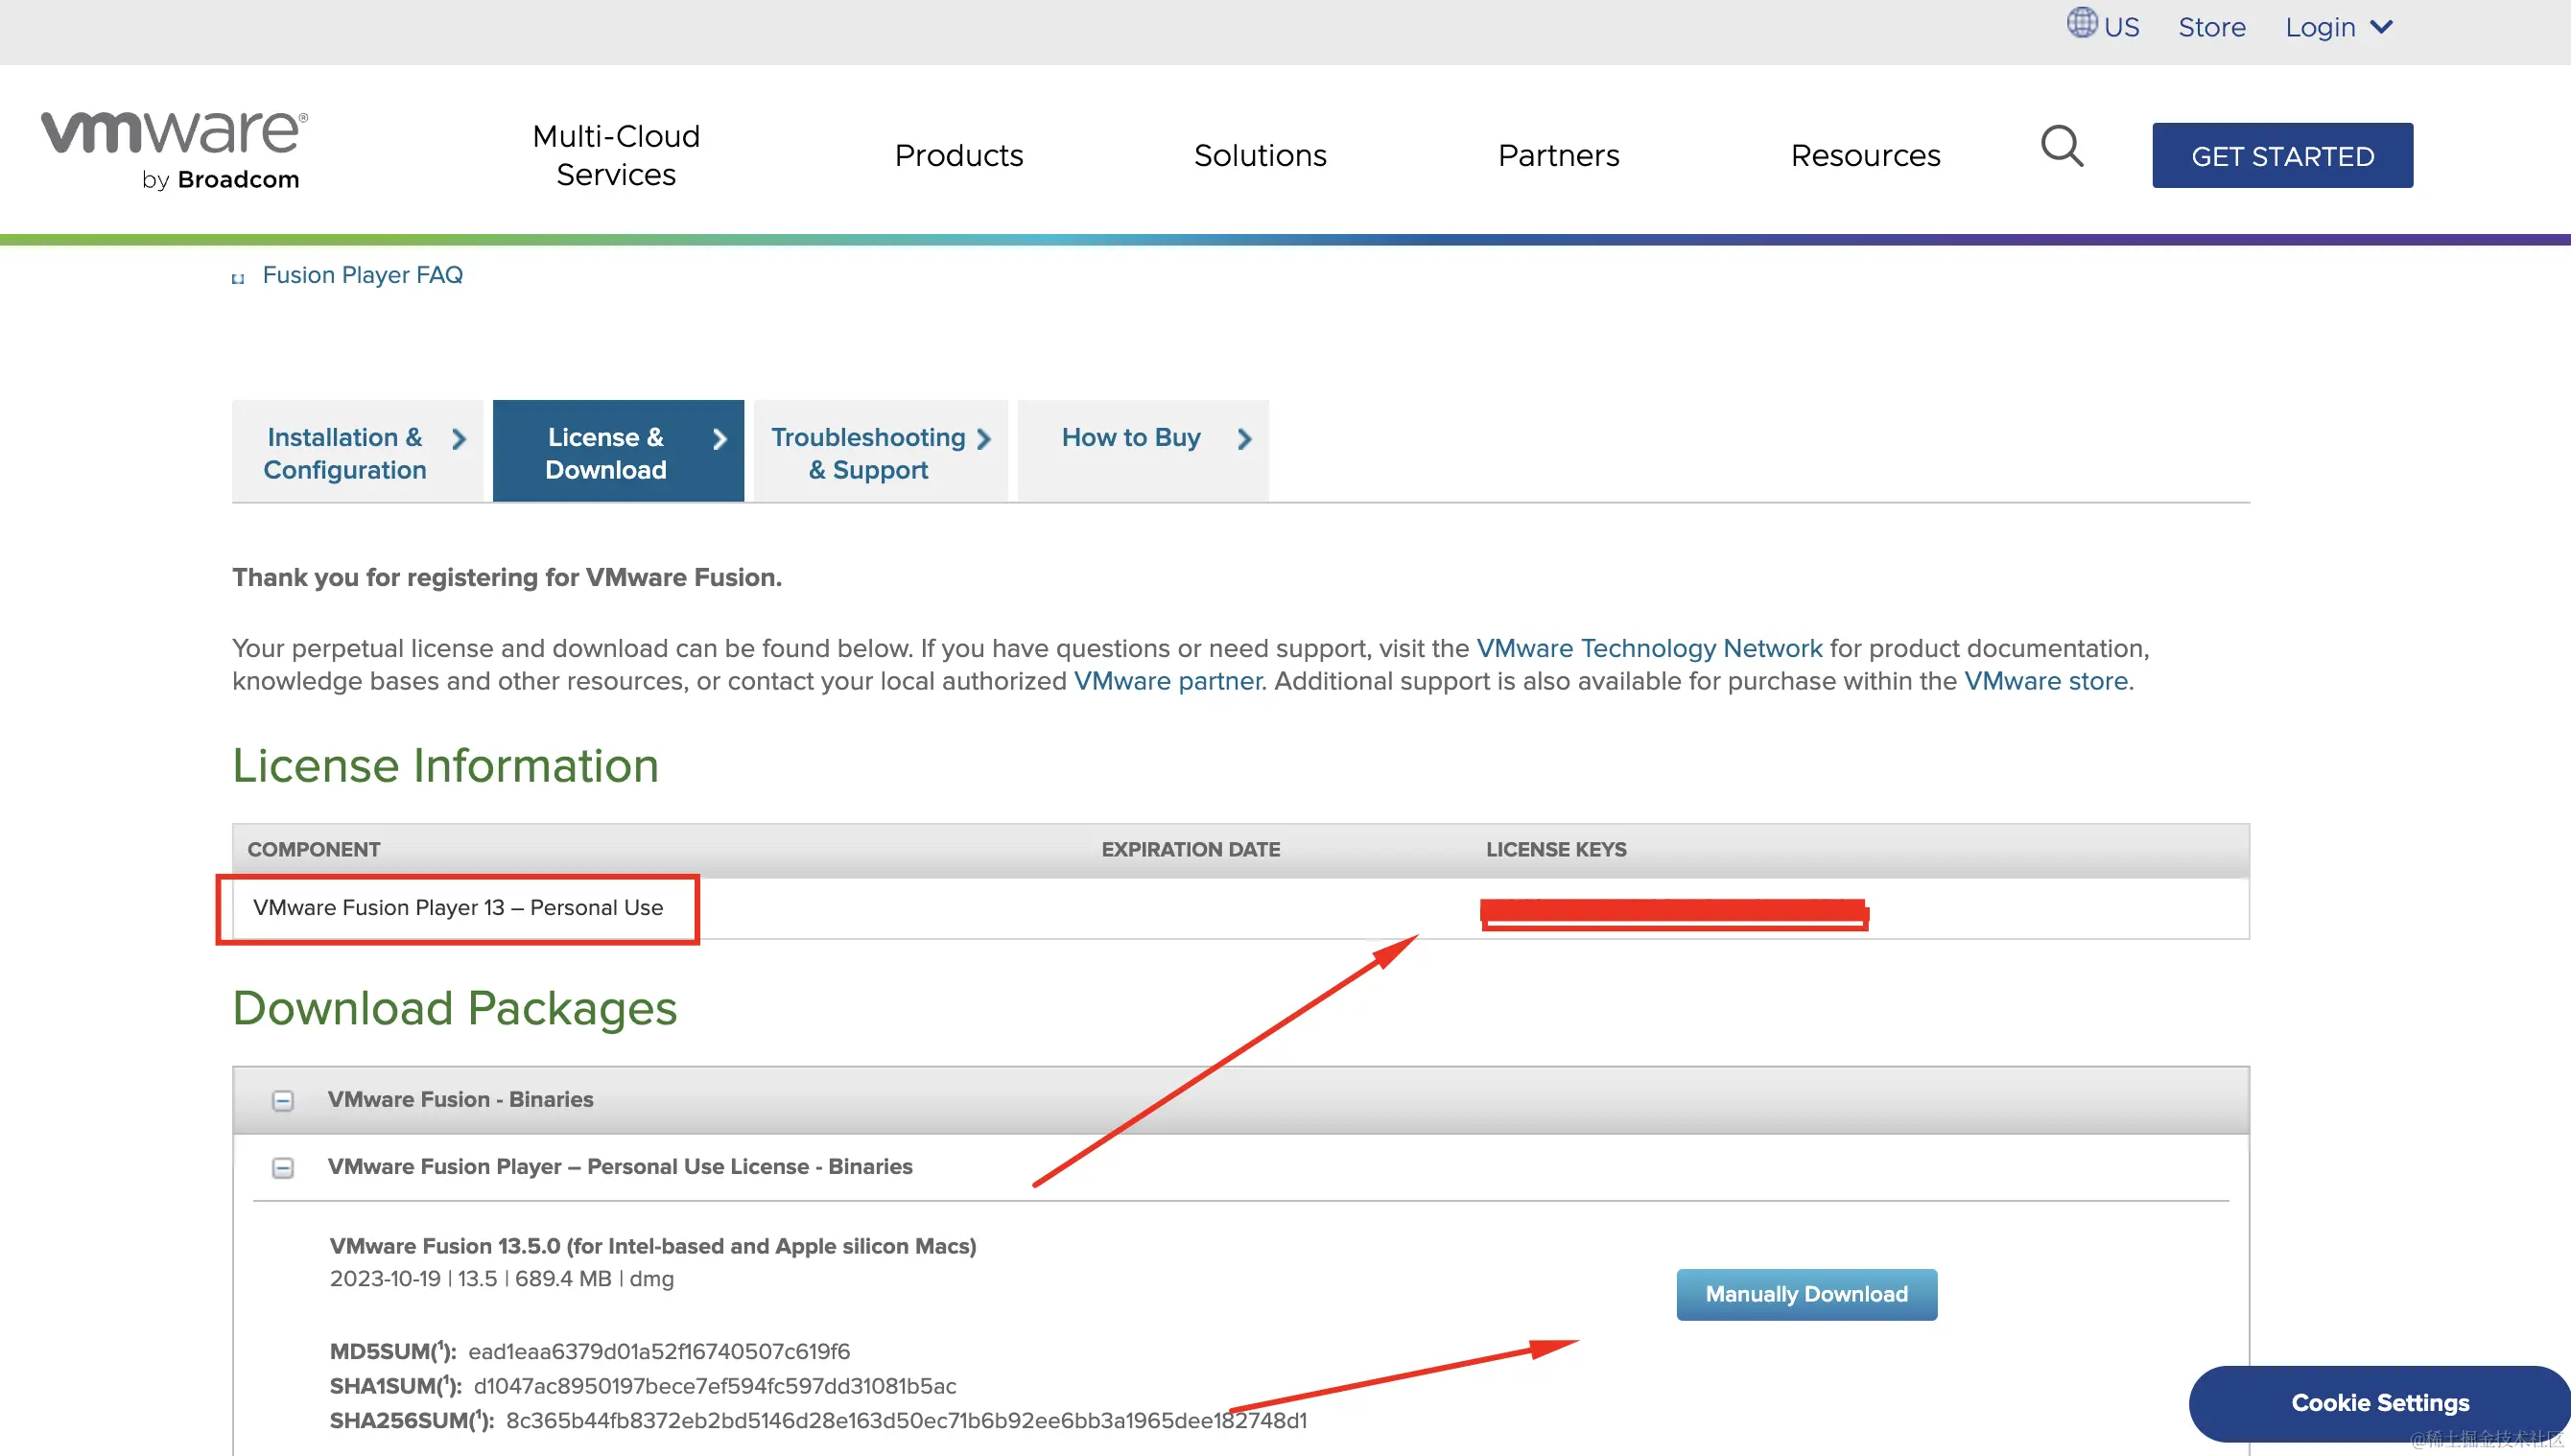
Task: Open the Installation & Configuration tab
Action: coord(357,452)
